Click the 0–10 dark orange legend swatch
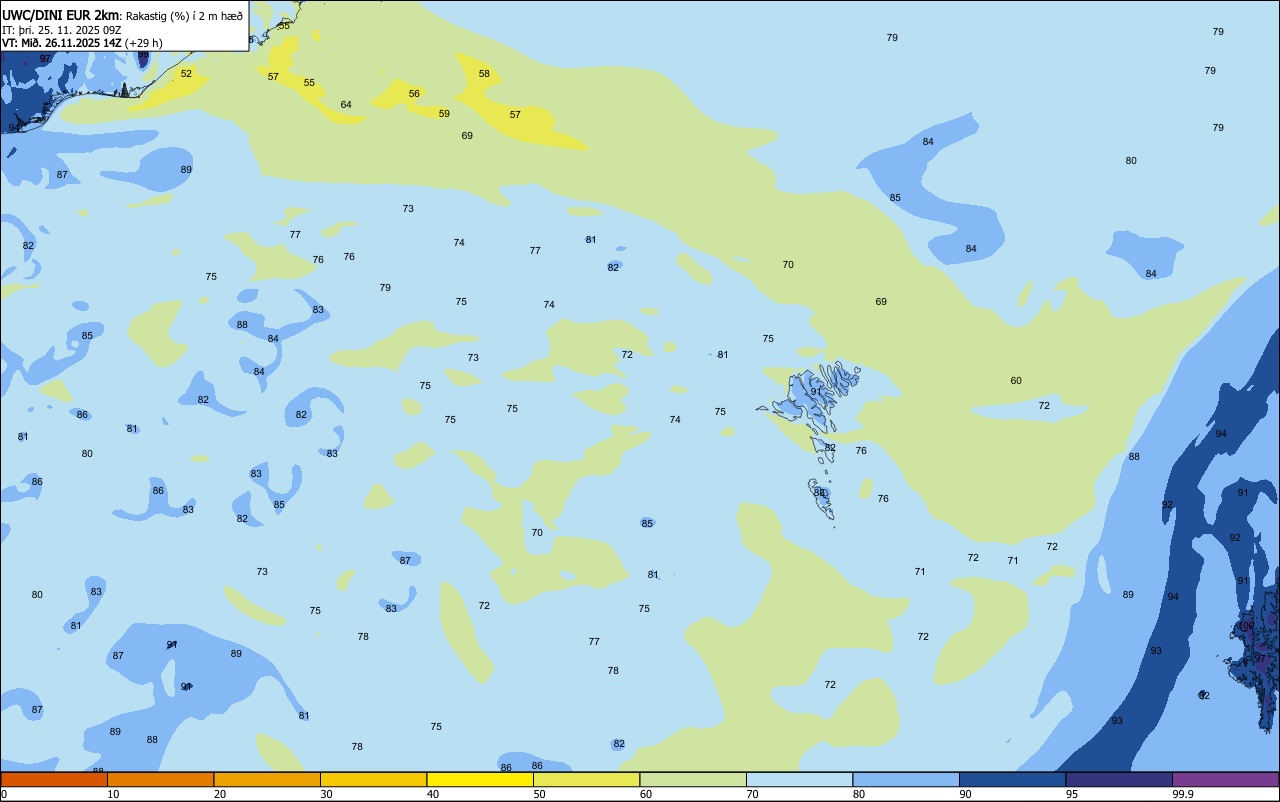Viewport: 1280px width, 802px height. (x=54, y=779)
